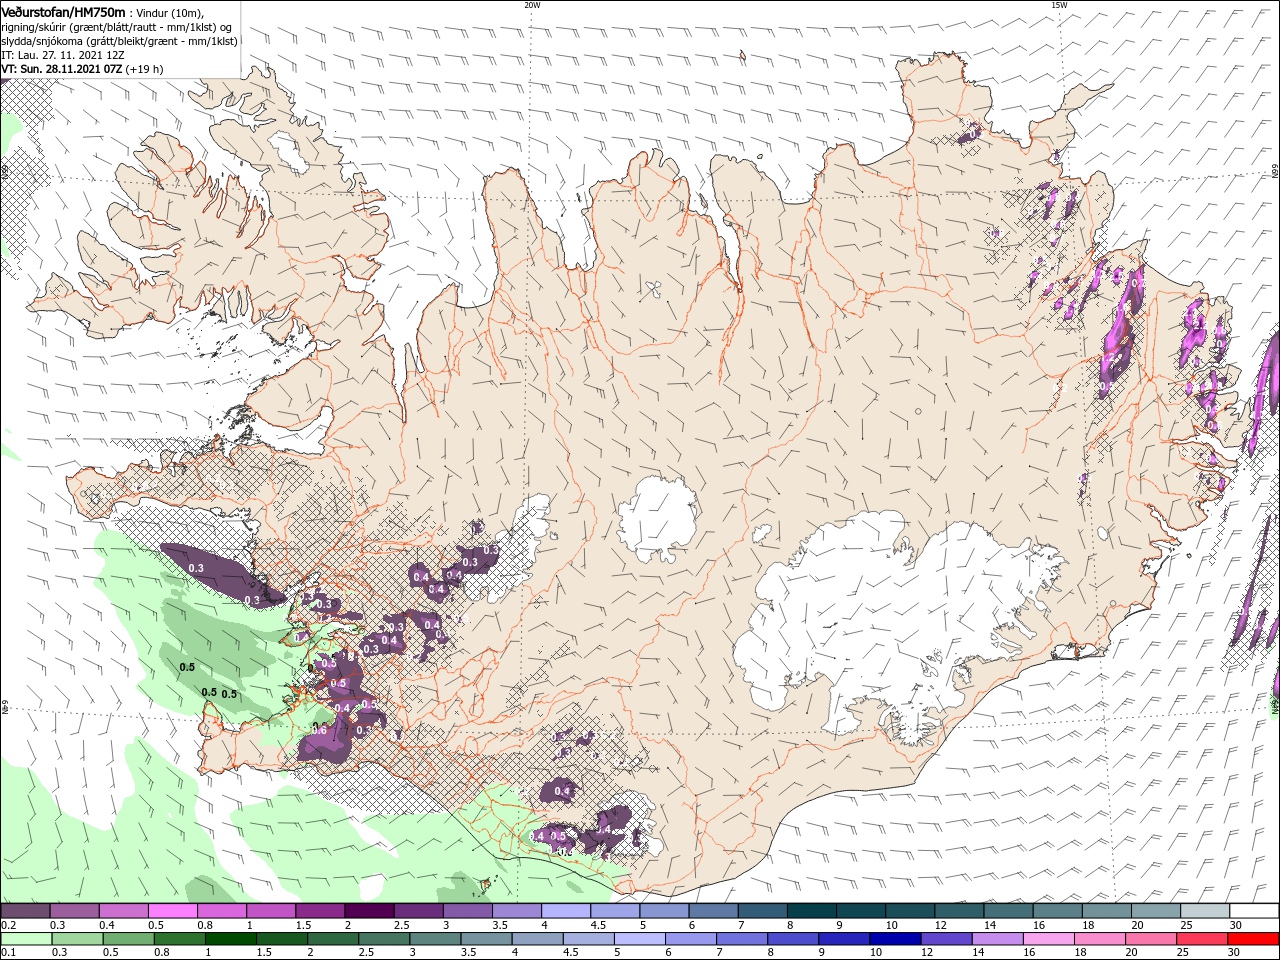Pick the bright pink 0.5–0.8 snow swatch
This screenshot has height=960, width=1280.
[x=172, y=911]
